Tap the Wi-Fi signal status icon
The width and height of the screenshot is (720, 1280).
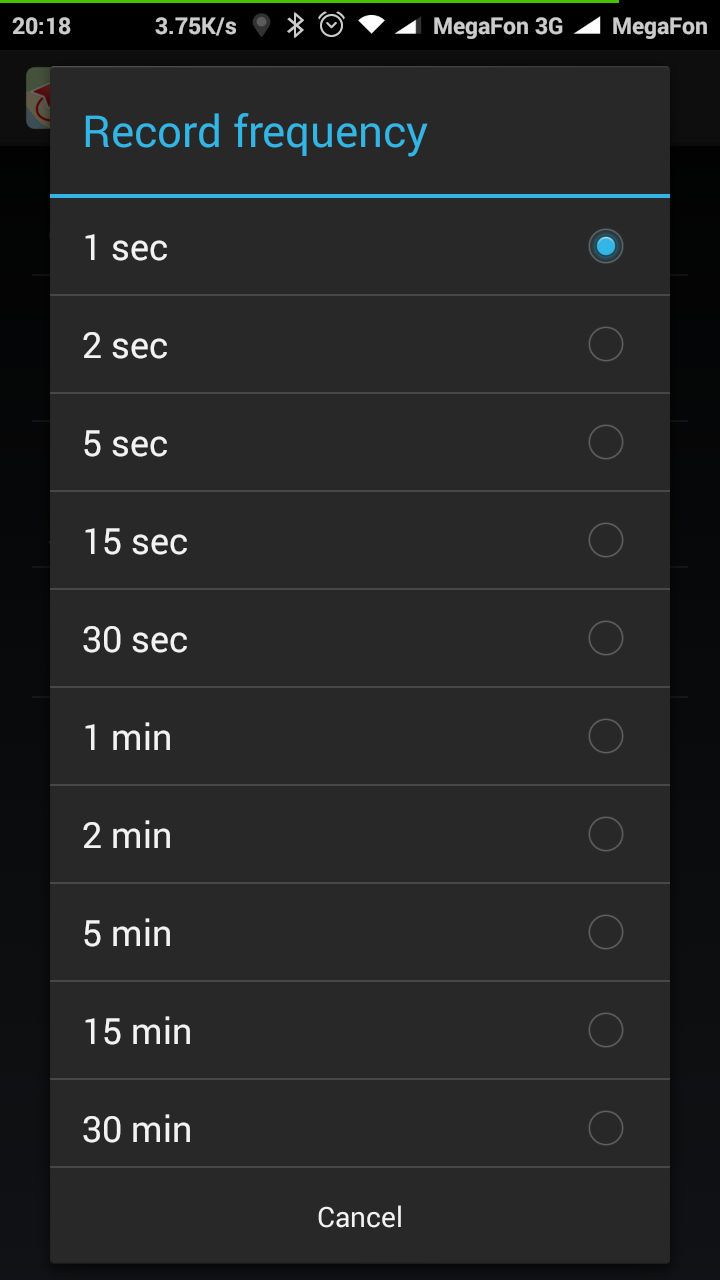pyautogui.click(x=371, y=25)
